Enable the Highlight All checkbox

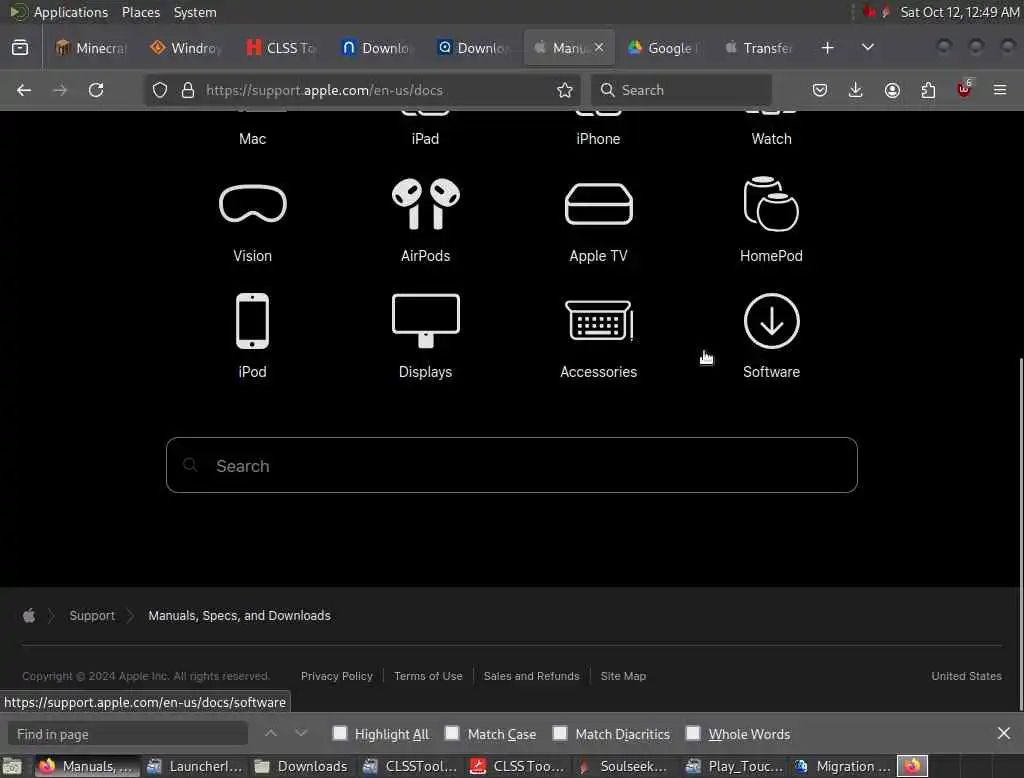(x=340, y=733)
